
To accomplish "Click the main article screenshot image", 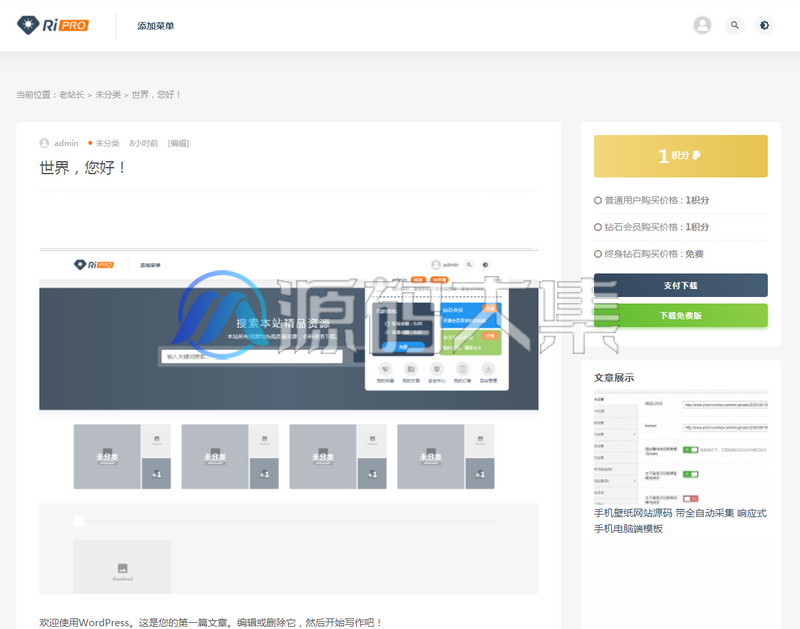I will (x=289, y=421).
